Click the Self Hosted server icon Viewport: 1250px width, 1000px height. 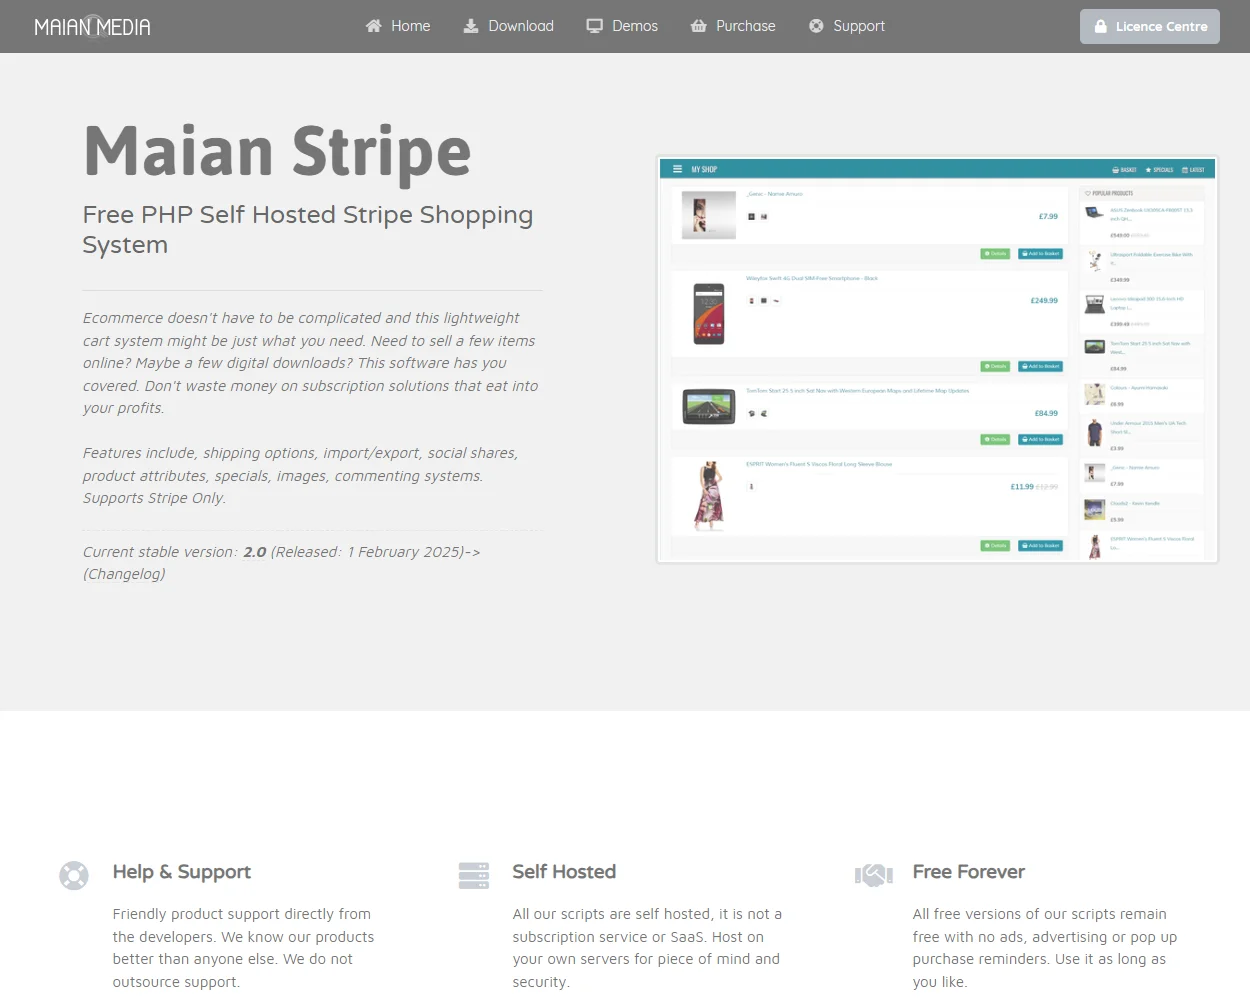(474, 875)
